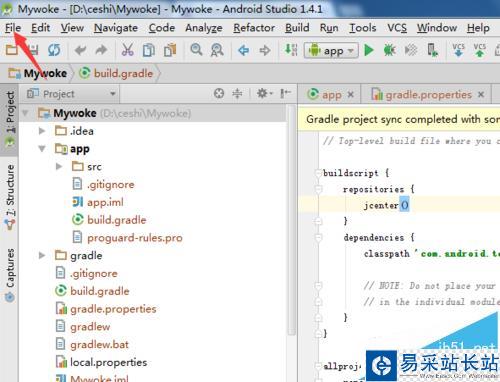Select proguard-rules.pro file
Screen dimensions: 500x382
coord(135,238)
